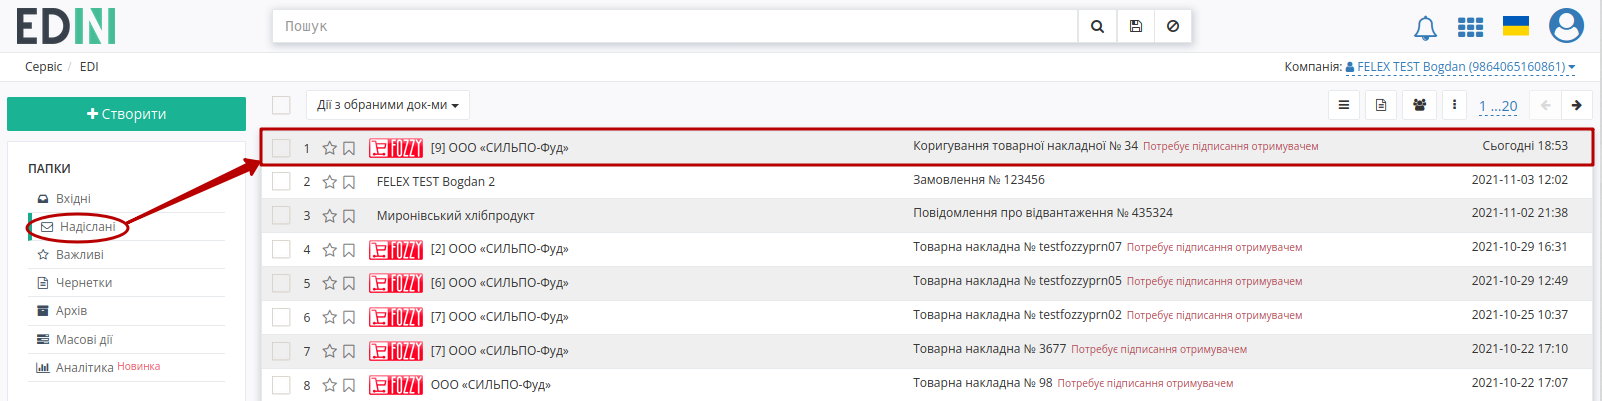Open the Архів folder

(71, 311)
